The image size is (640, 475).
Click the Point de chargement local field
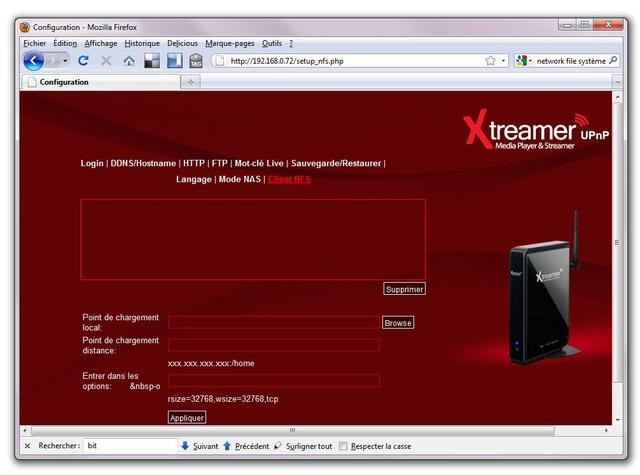point(273,322)
